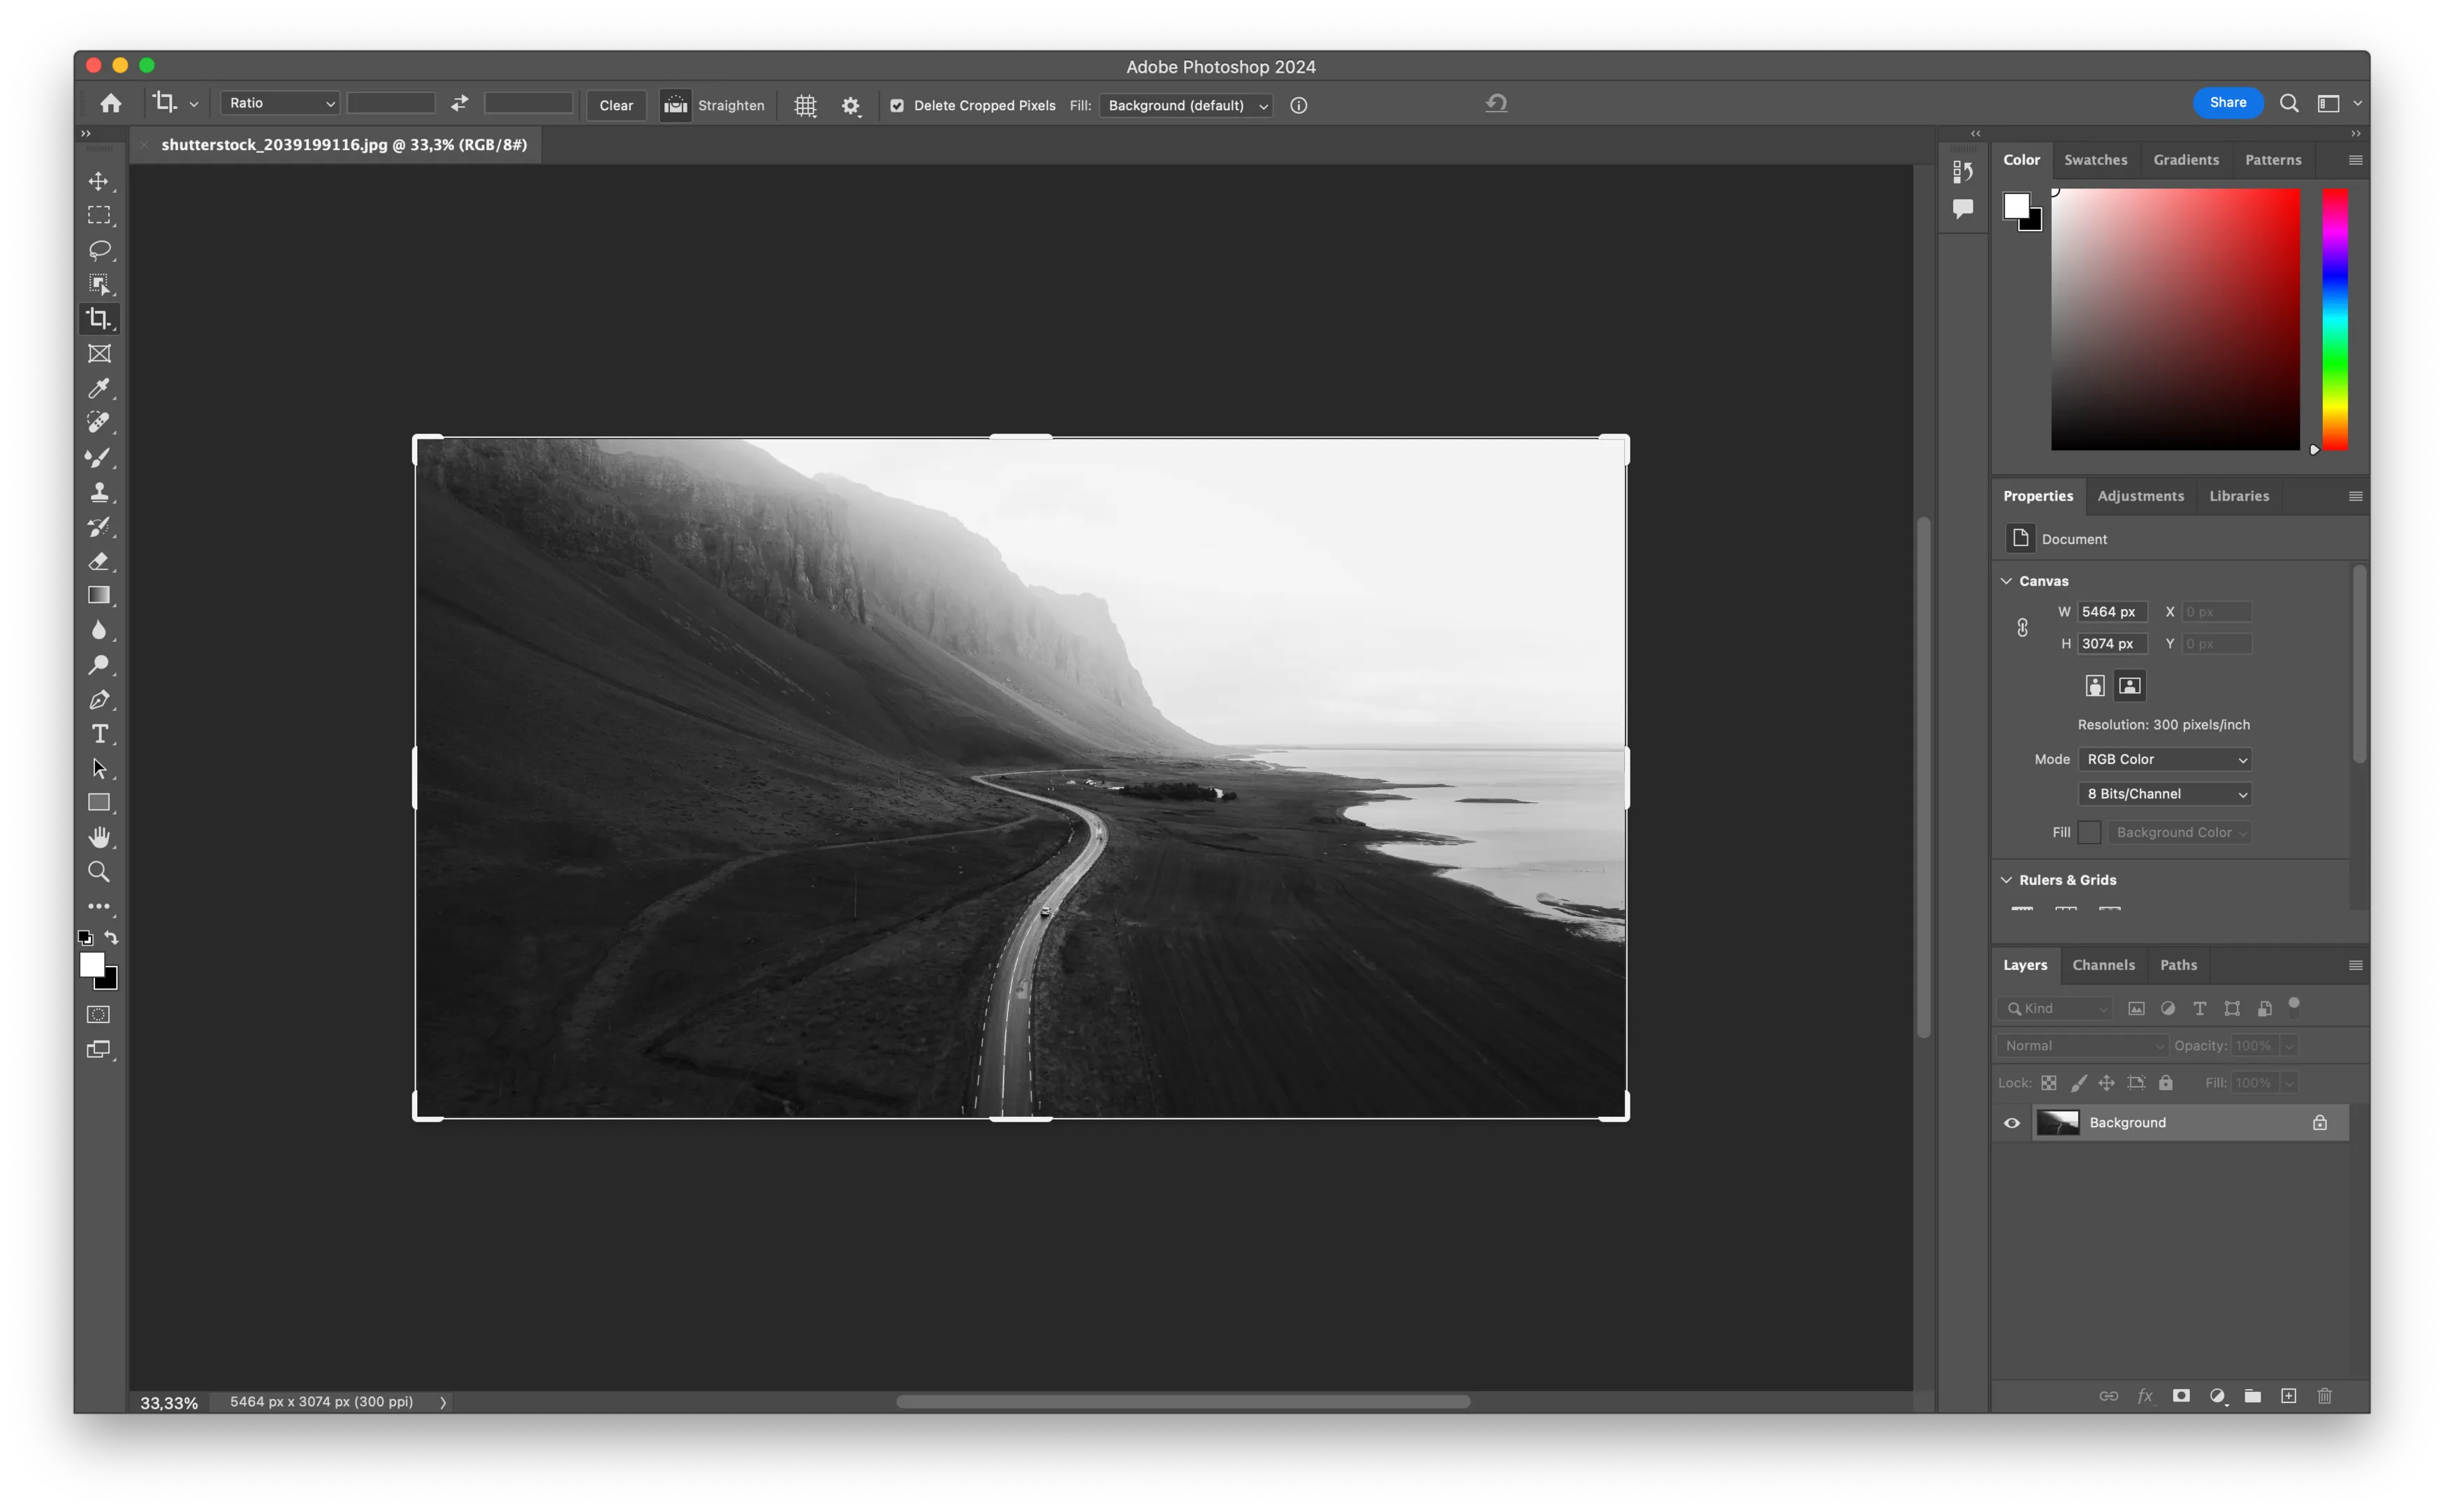Select the Lasso tool
The height and width of the screenshot is (1512, 2445).
tap(99, 250)
